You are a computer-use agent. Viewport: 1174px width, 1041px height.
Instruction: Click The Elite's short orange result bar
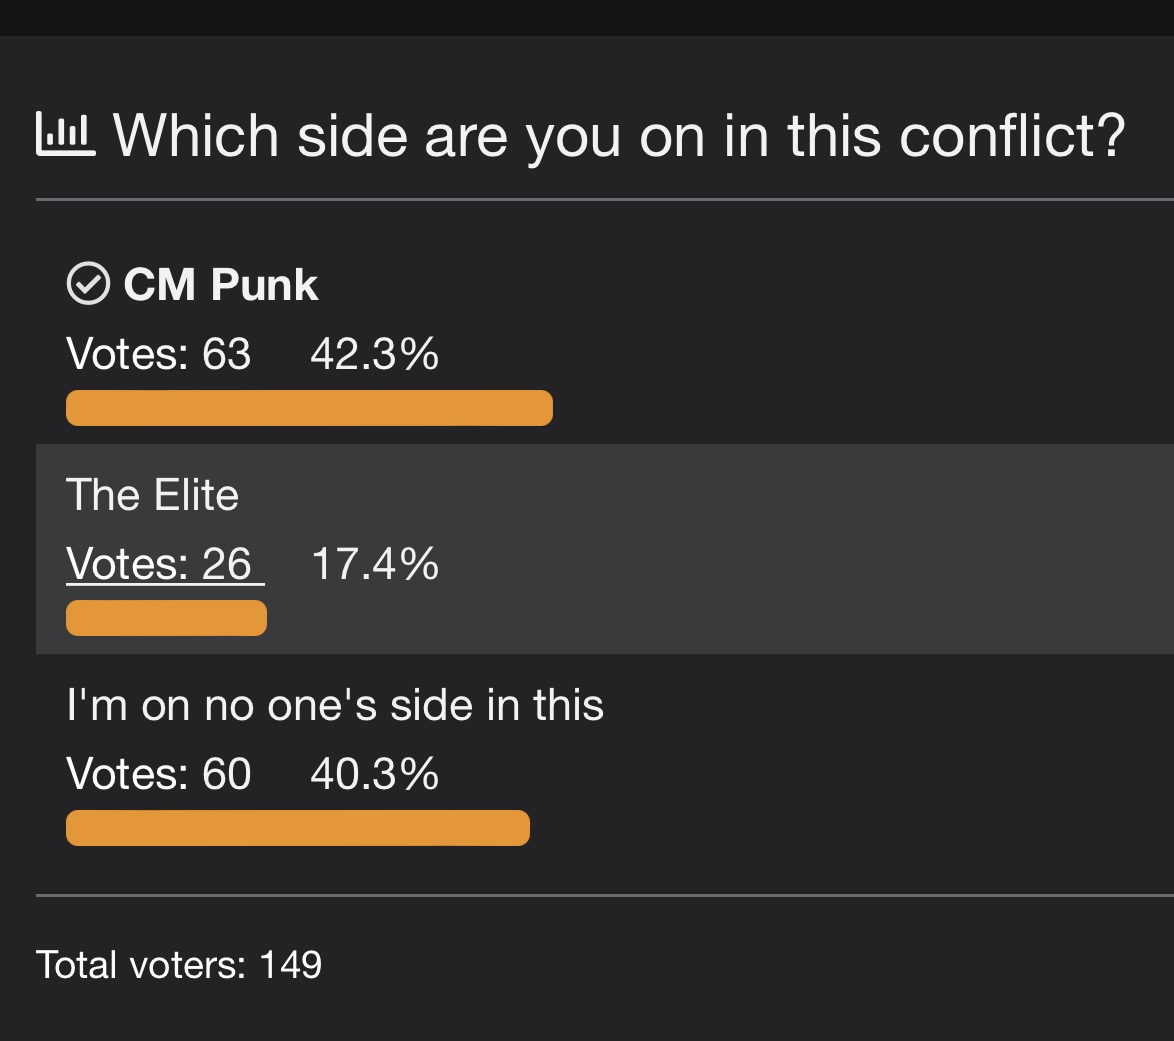coord(166,618)
